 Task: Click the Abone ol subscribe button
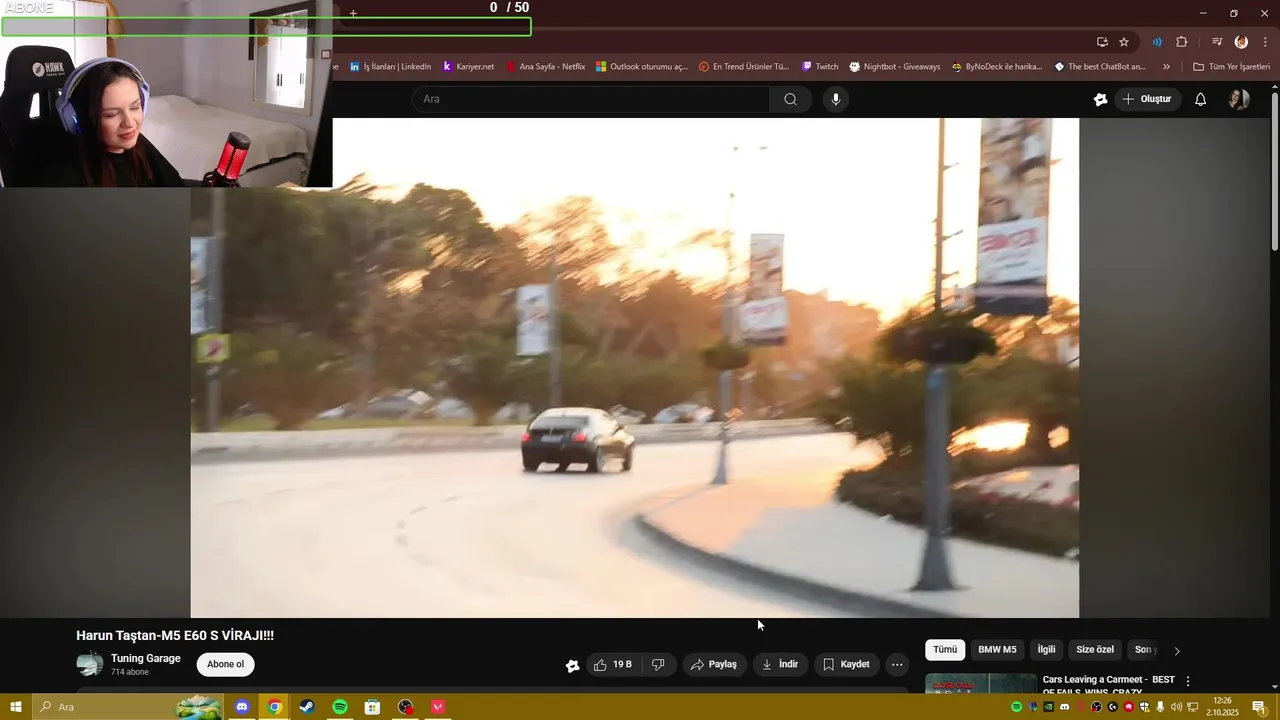[x=225, y=665]
